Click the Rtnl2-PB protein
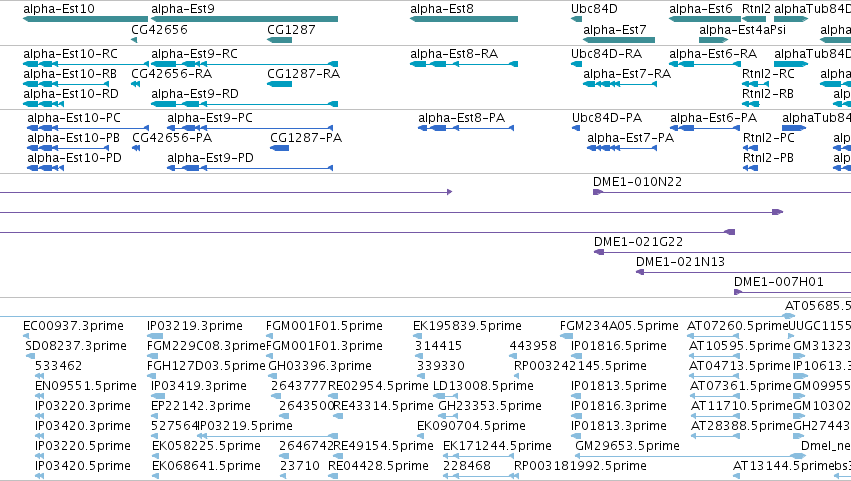The height and width of the screenshot is (481, 851). tap(750, 168)
